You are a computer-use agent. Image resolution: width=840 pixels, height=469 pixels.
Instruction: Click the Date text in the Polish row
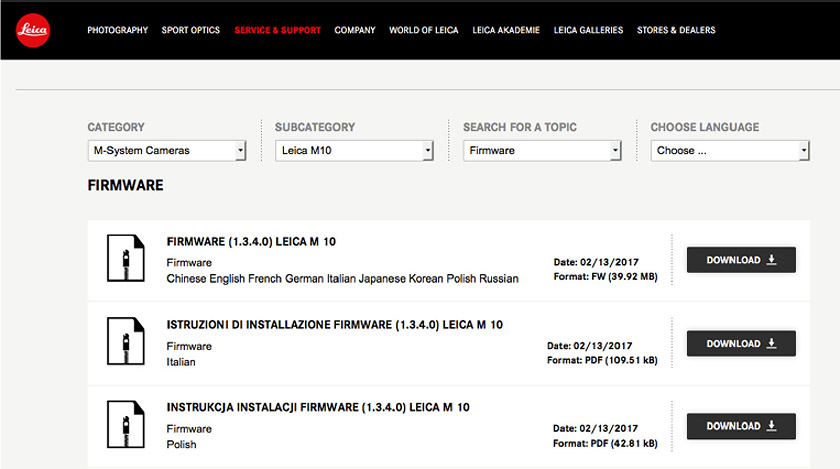tap(595, 428)
